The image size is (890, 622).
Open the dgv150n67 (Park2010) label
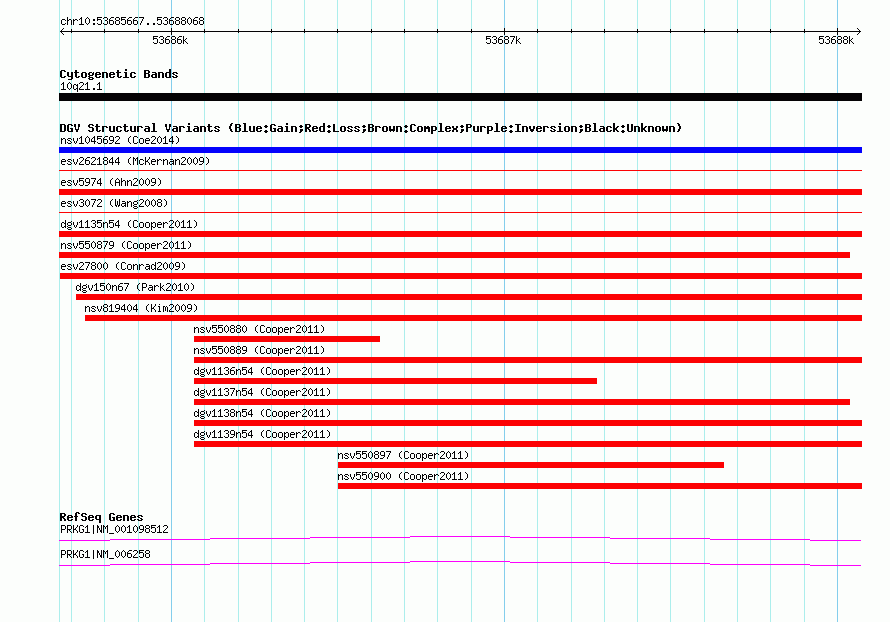tap(135, 287)
